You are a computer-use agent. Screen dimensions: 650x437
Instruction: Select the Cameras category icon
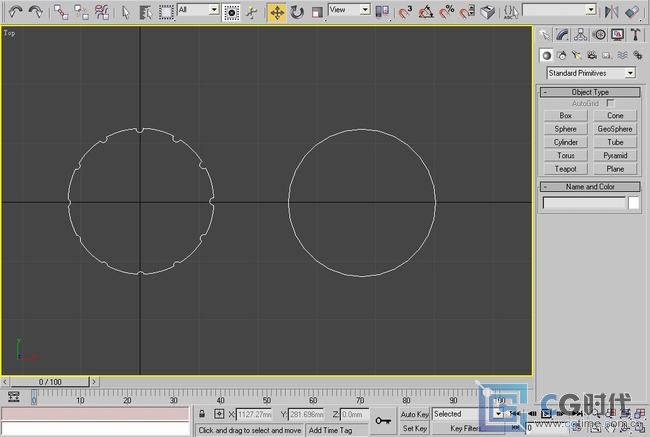[x=592, y=55]
